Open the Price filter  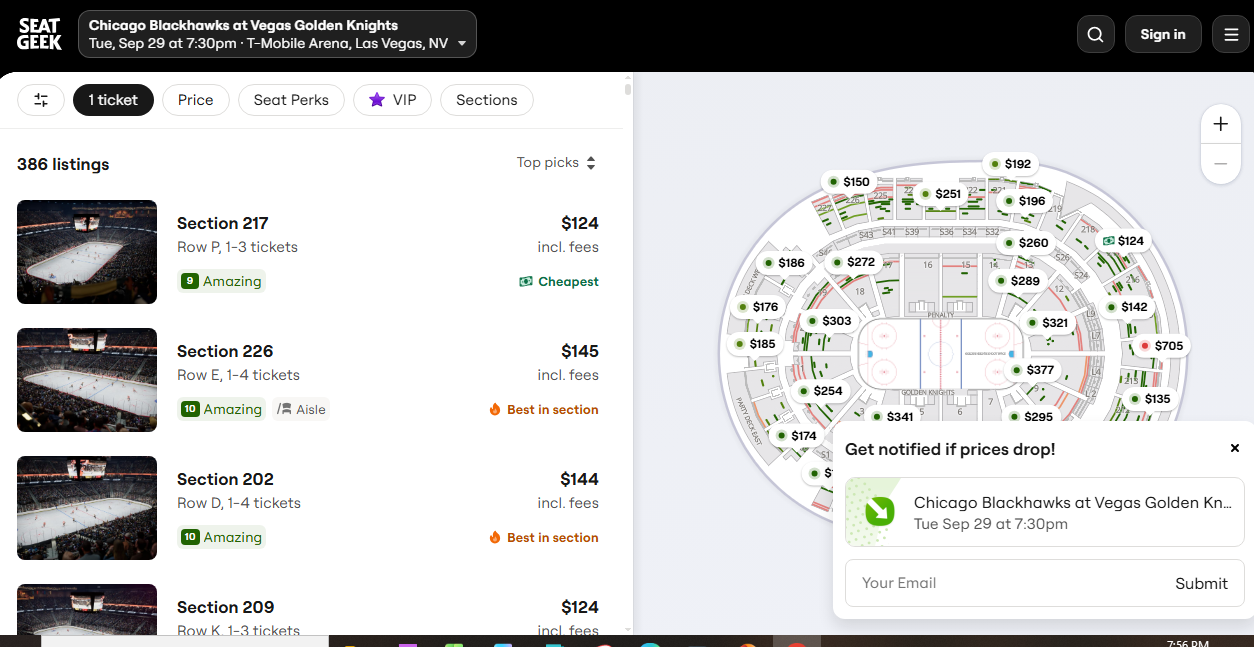(x=196, y=100)
